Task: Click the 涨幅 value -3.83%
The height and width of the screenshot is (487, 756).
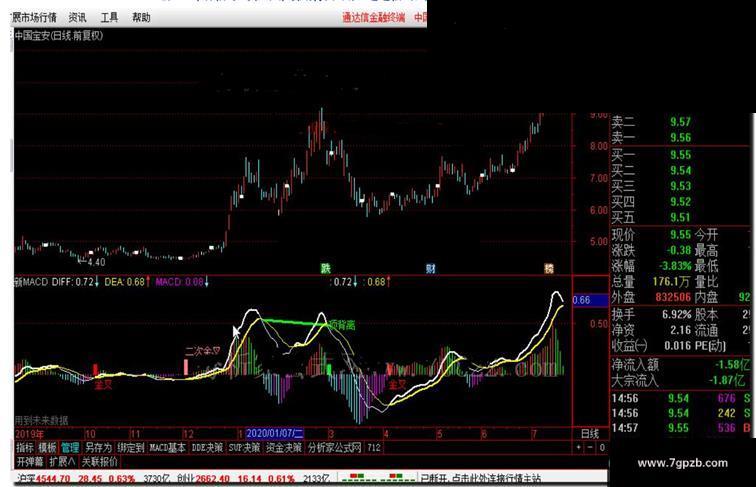Action: pyautogui.click(x=675, y=266)
